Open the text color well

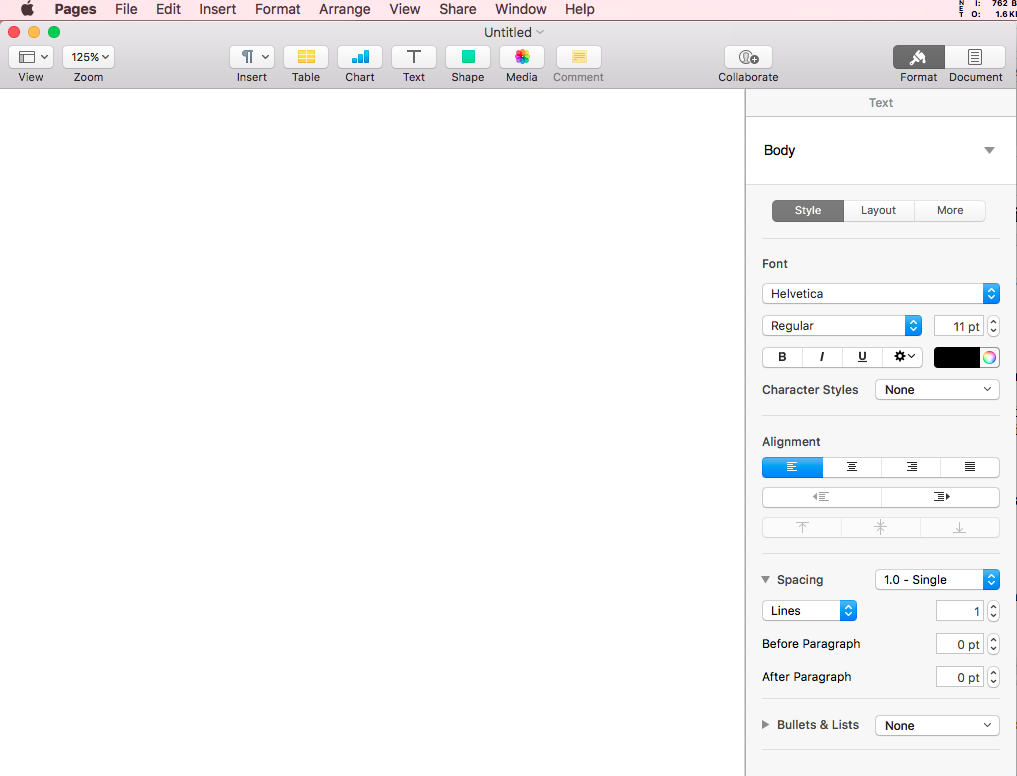coord(957,357)
